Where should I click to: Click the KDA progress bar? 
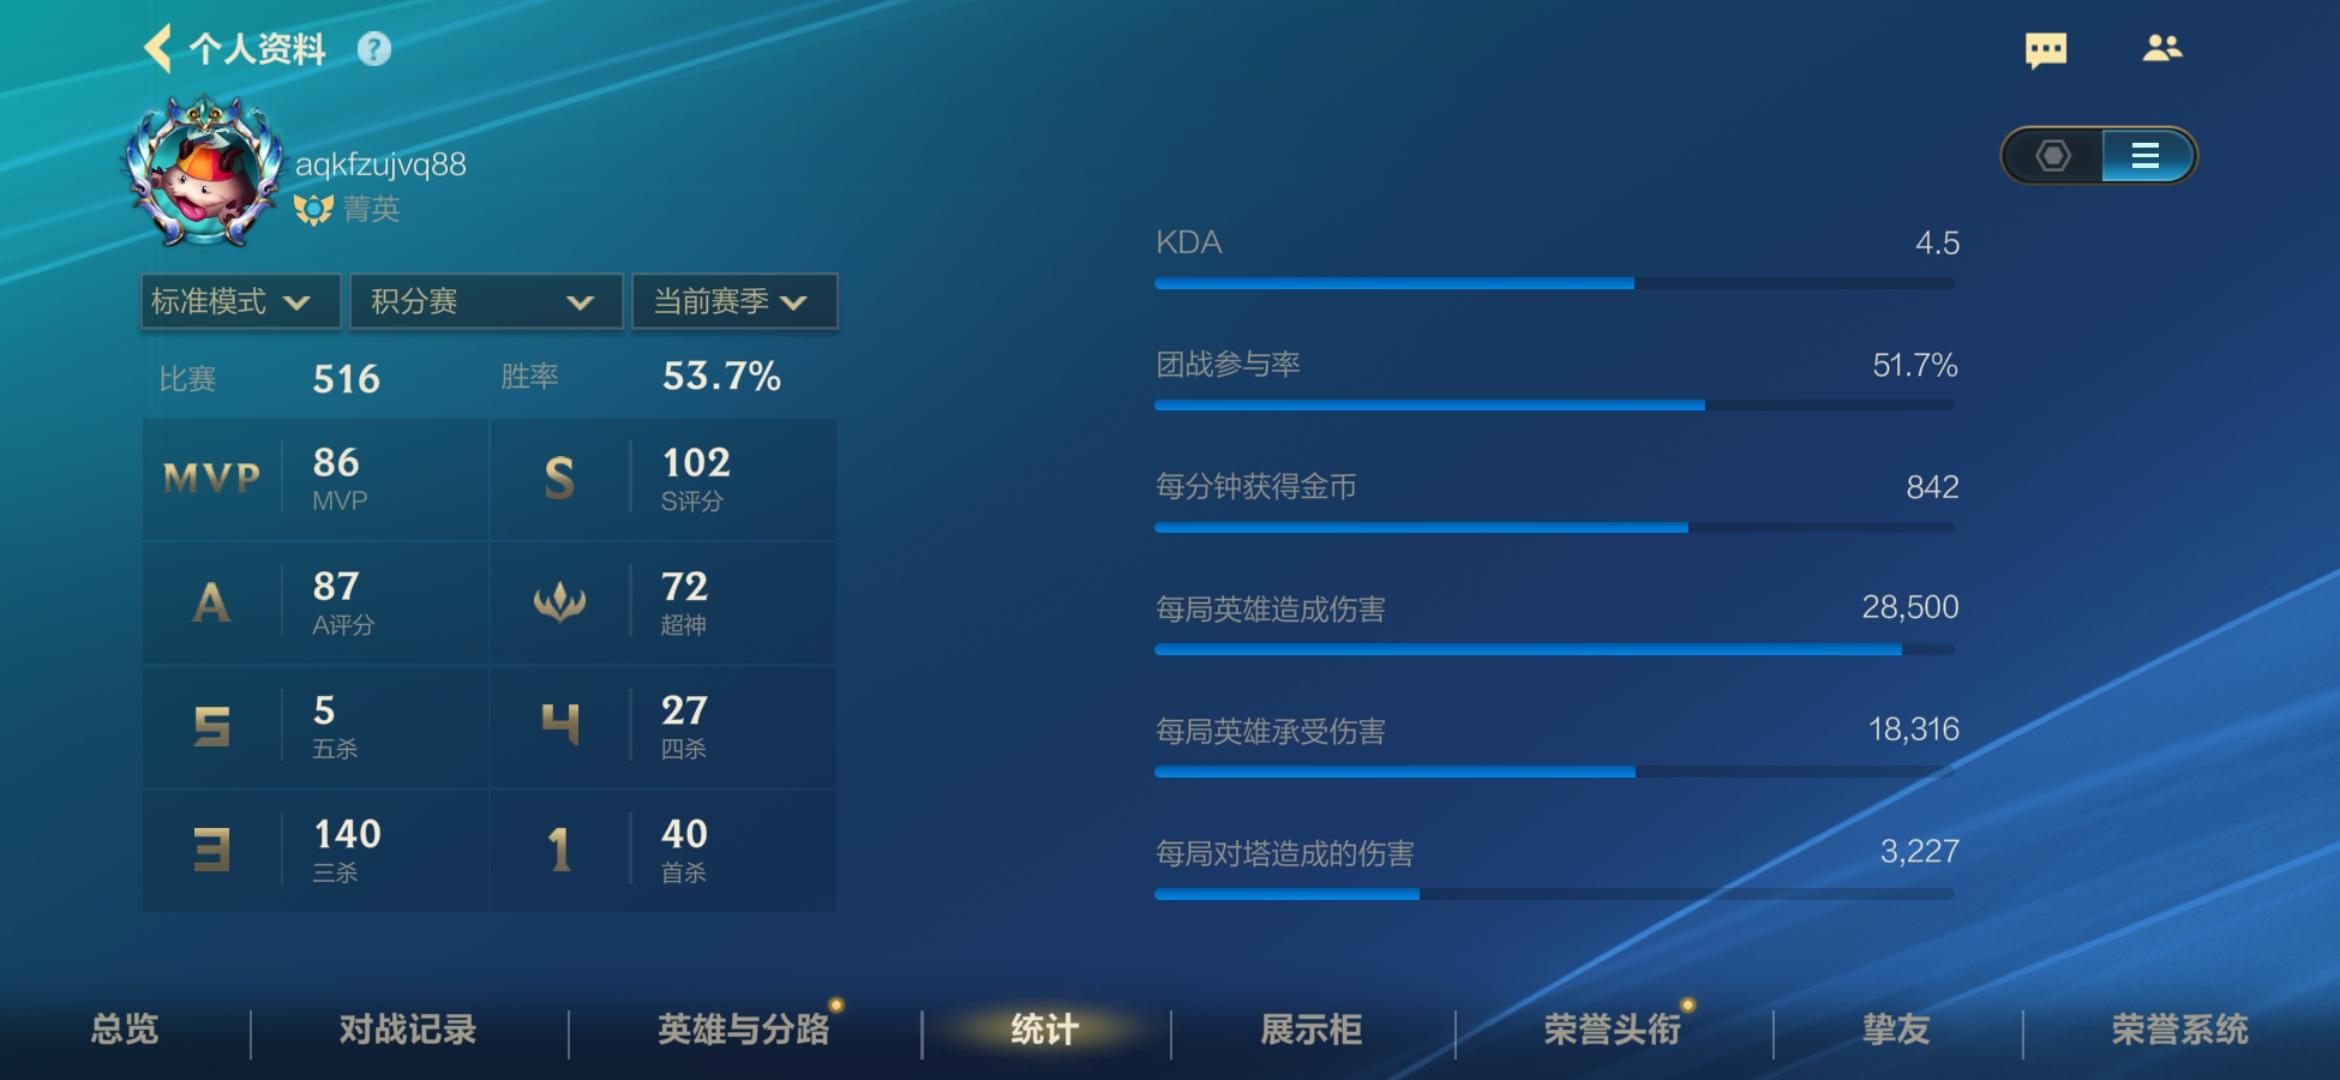tap(1553, 284)
